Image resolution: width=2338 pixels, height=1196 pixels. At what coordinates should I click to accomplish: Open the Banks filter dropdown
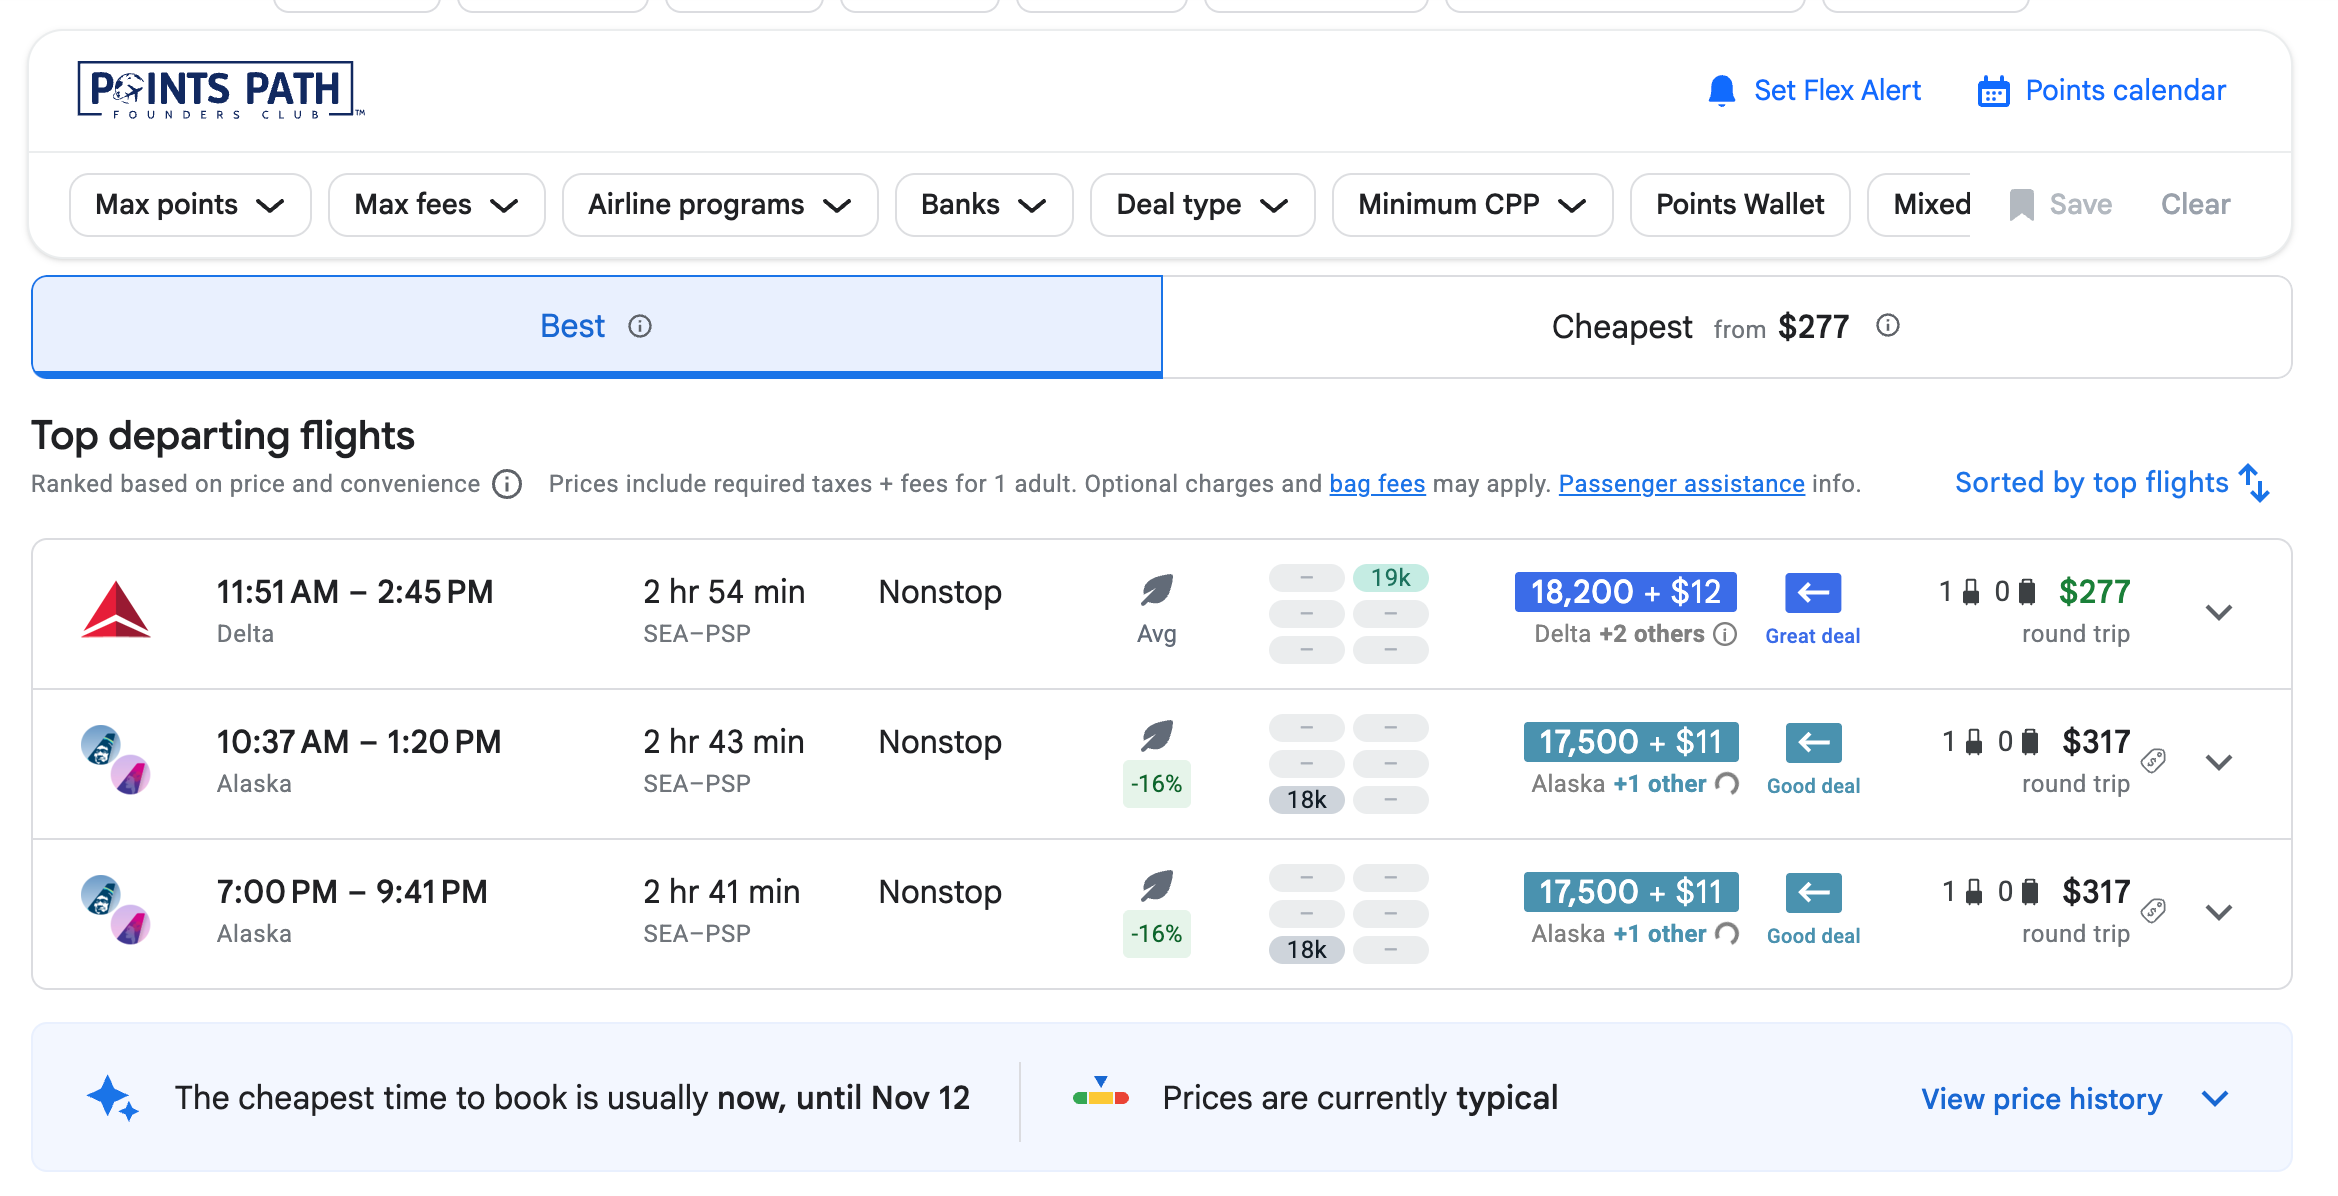coord(984,205)
